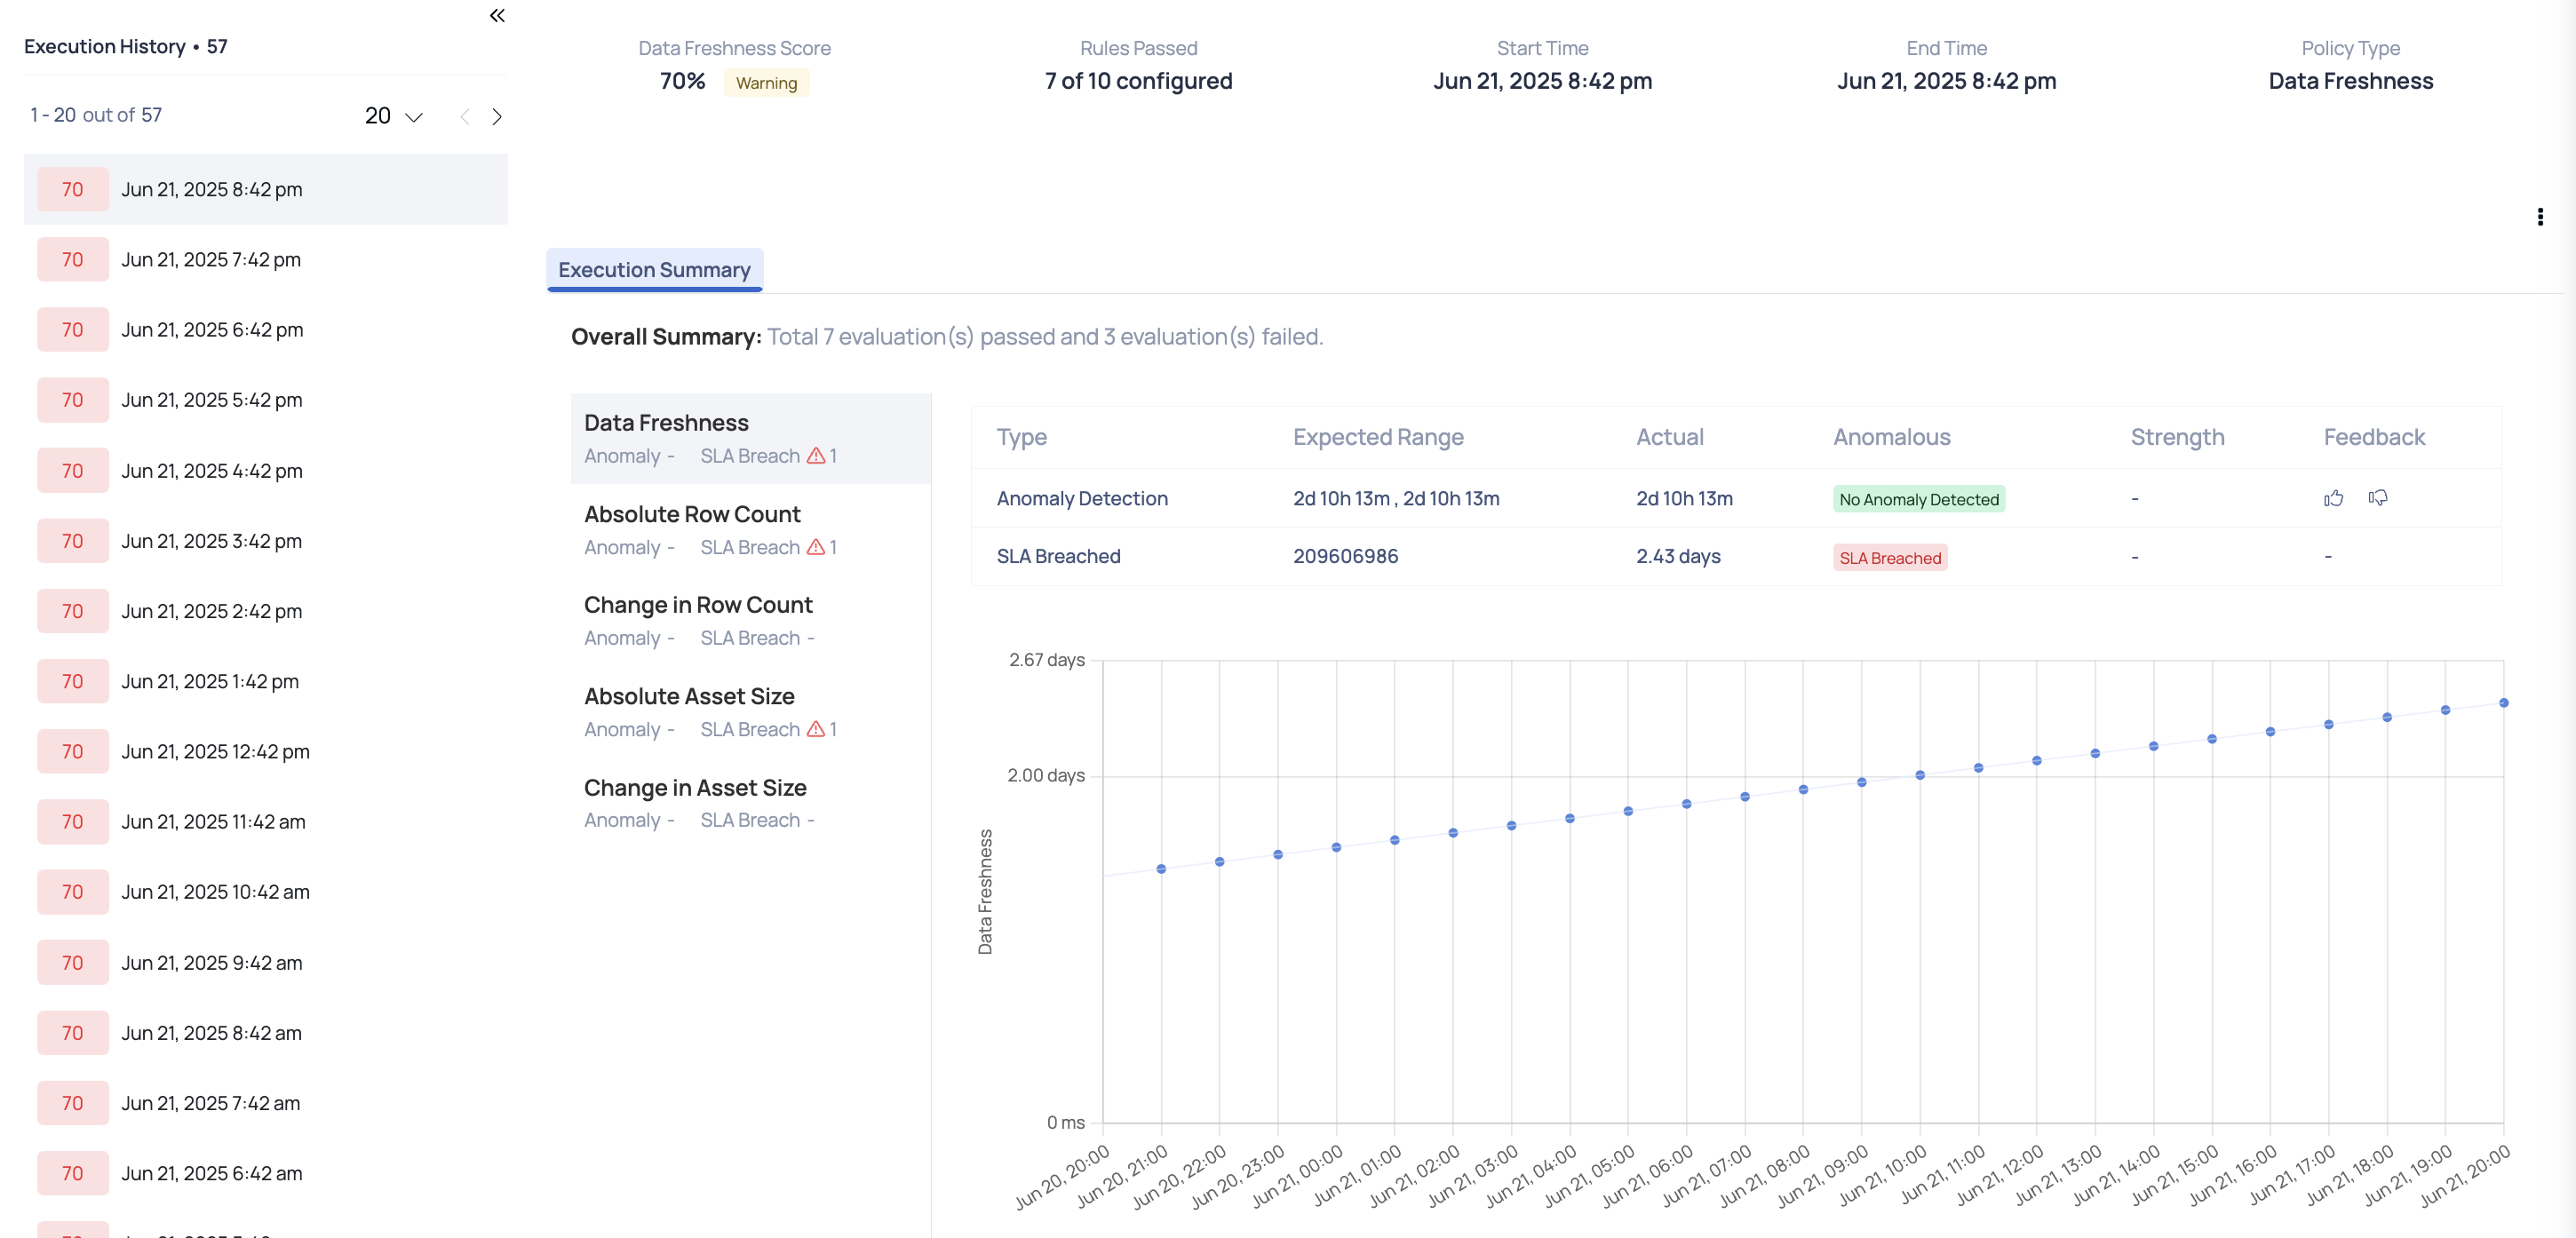Collapse the Execution History sidebar

(x=497, y=16)
